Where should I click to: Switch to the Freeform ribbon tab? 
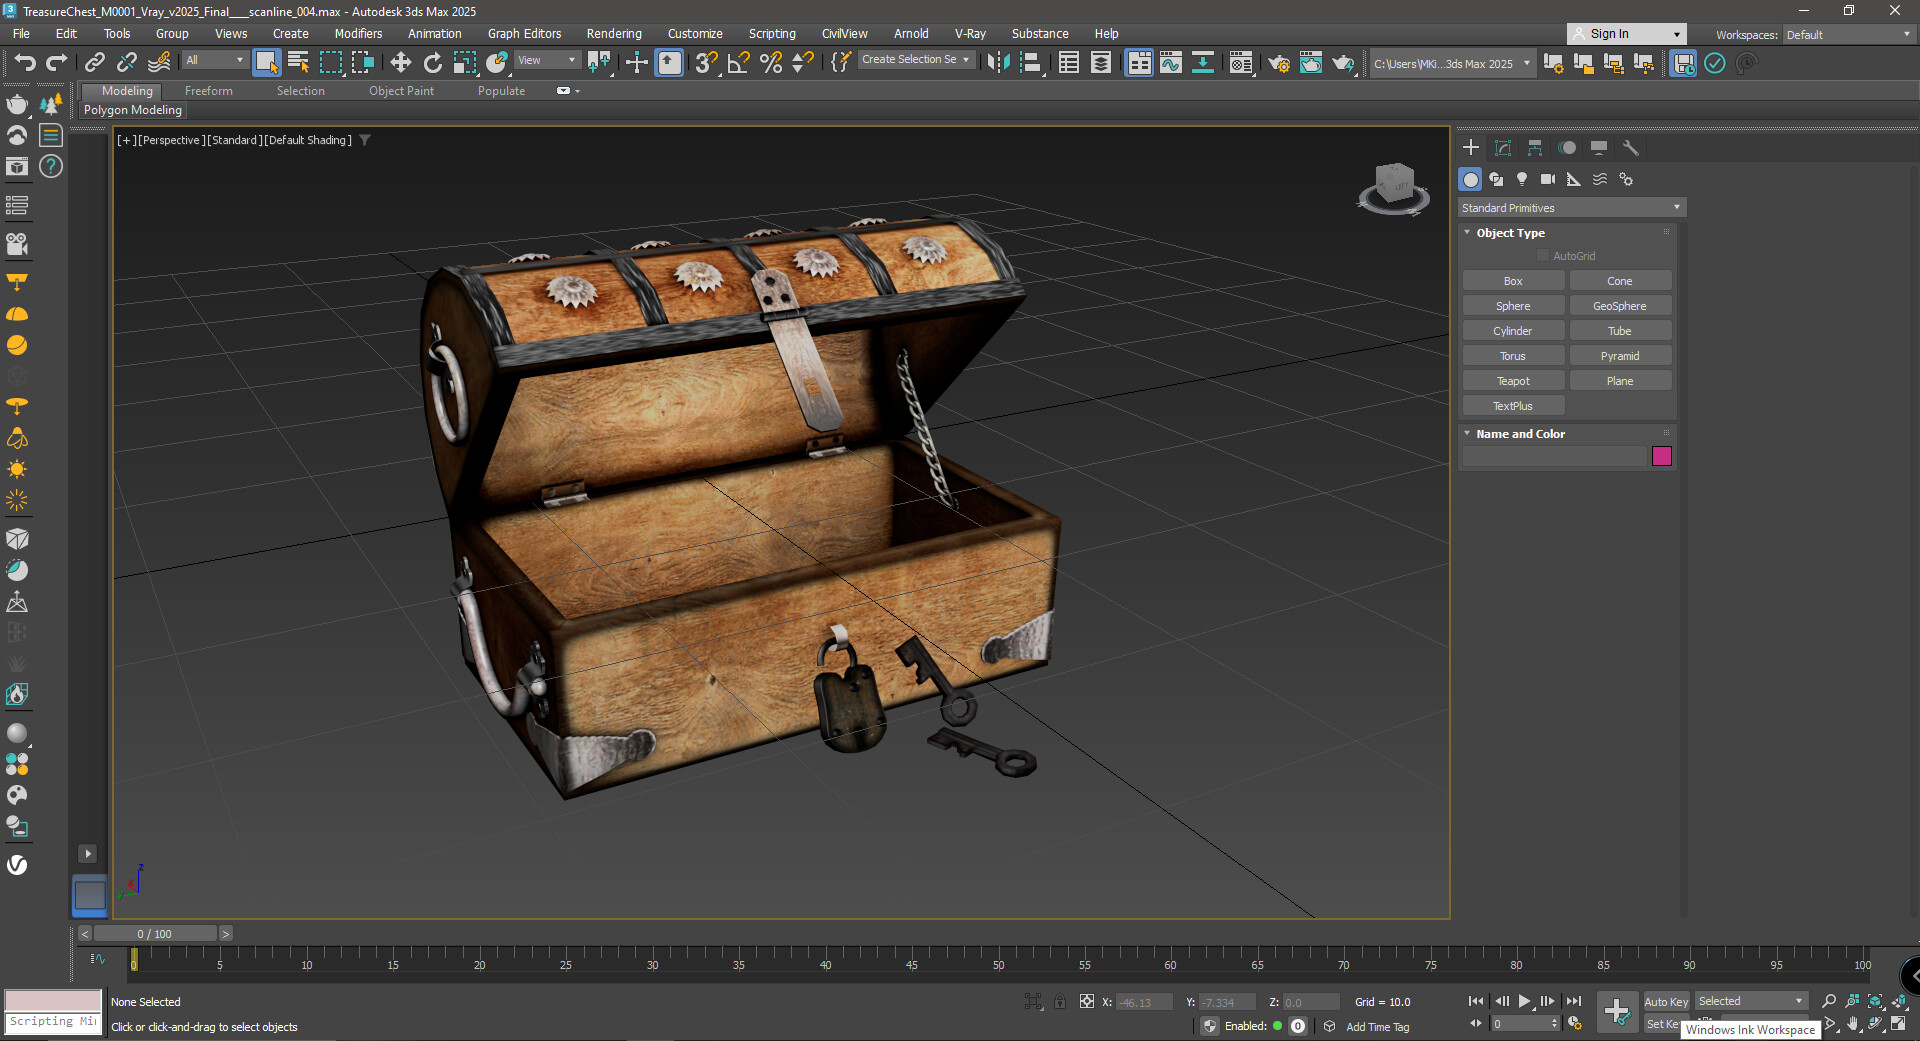click(208, 90)
